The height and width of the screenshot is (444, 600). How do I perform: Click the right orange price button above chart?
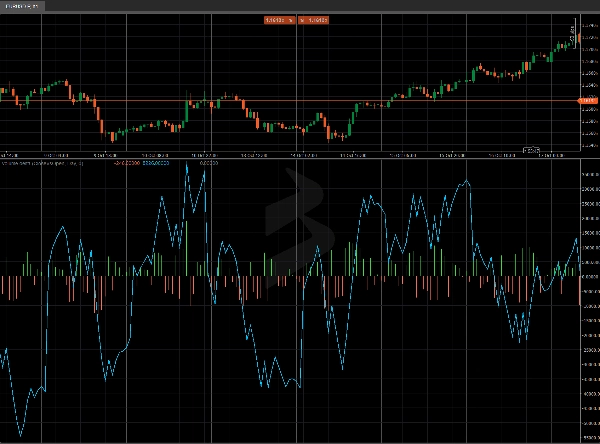[x=316, y=19]
